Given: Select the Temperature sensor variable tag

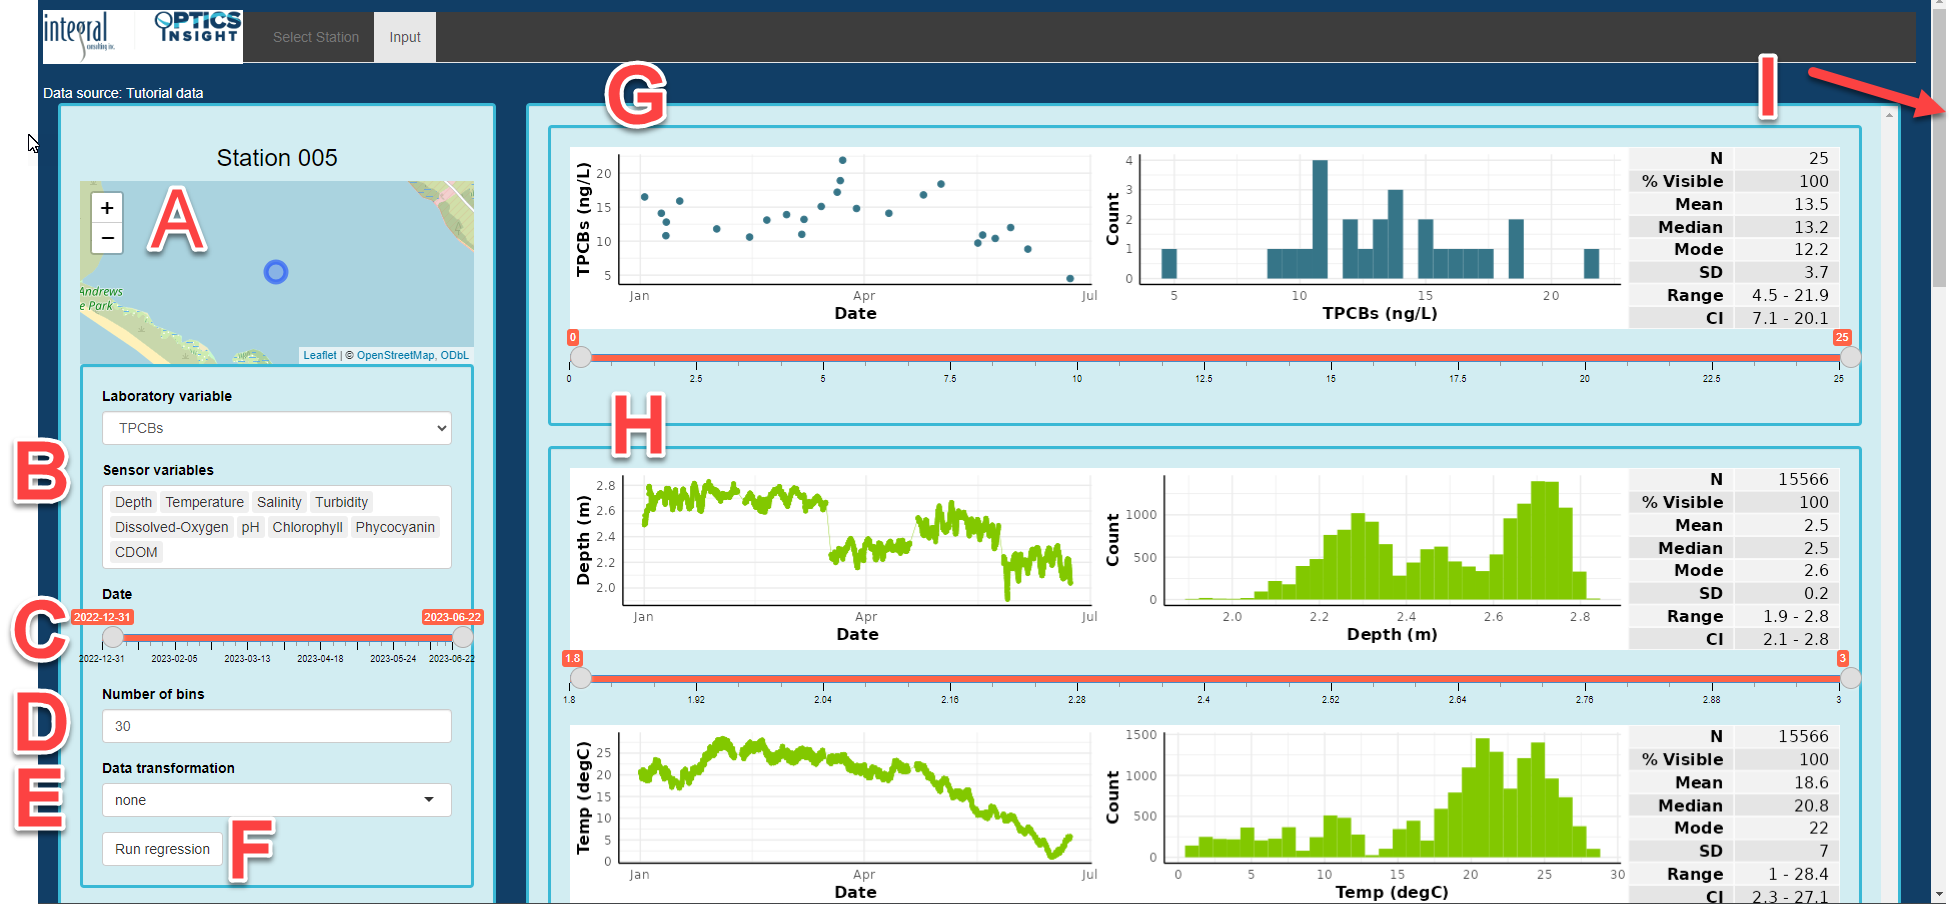Looking at the screenshot, I should click(x=204, y=502).
